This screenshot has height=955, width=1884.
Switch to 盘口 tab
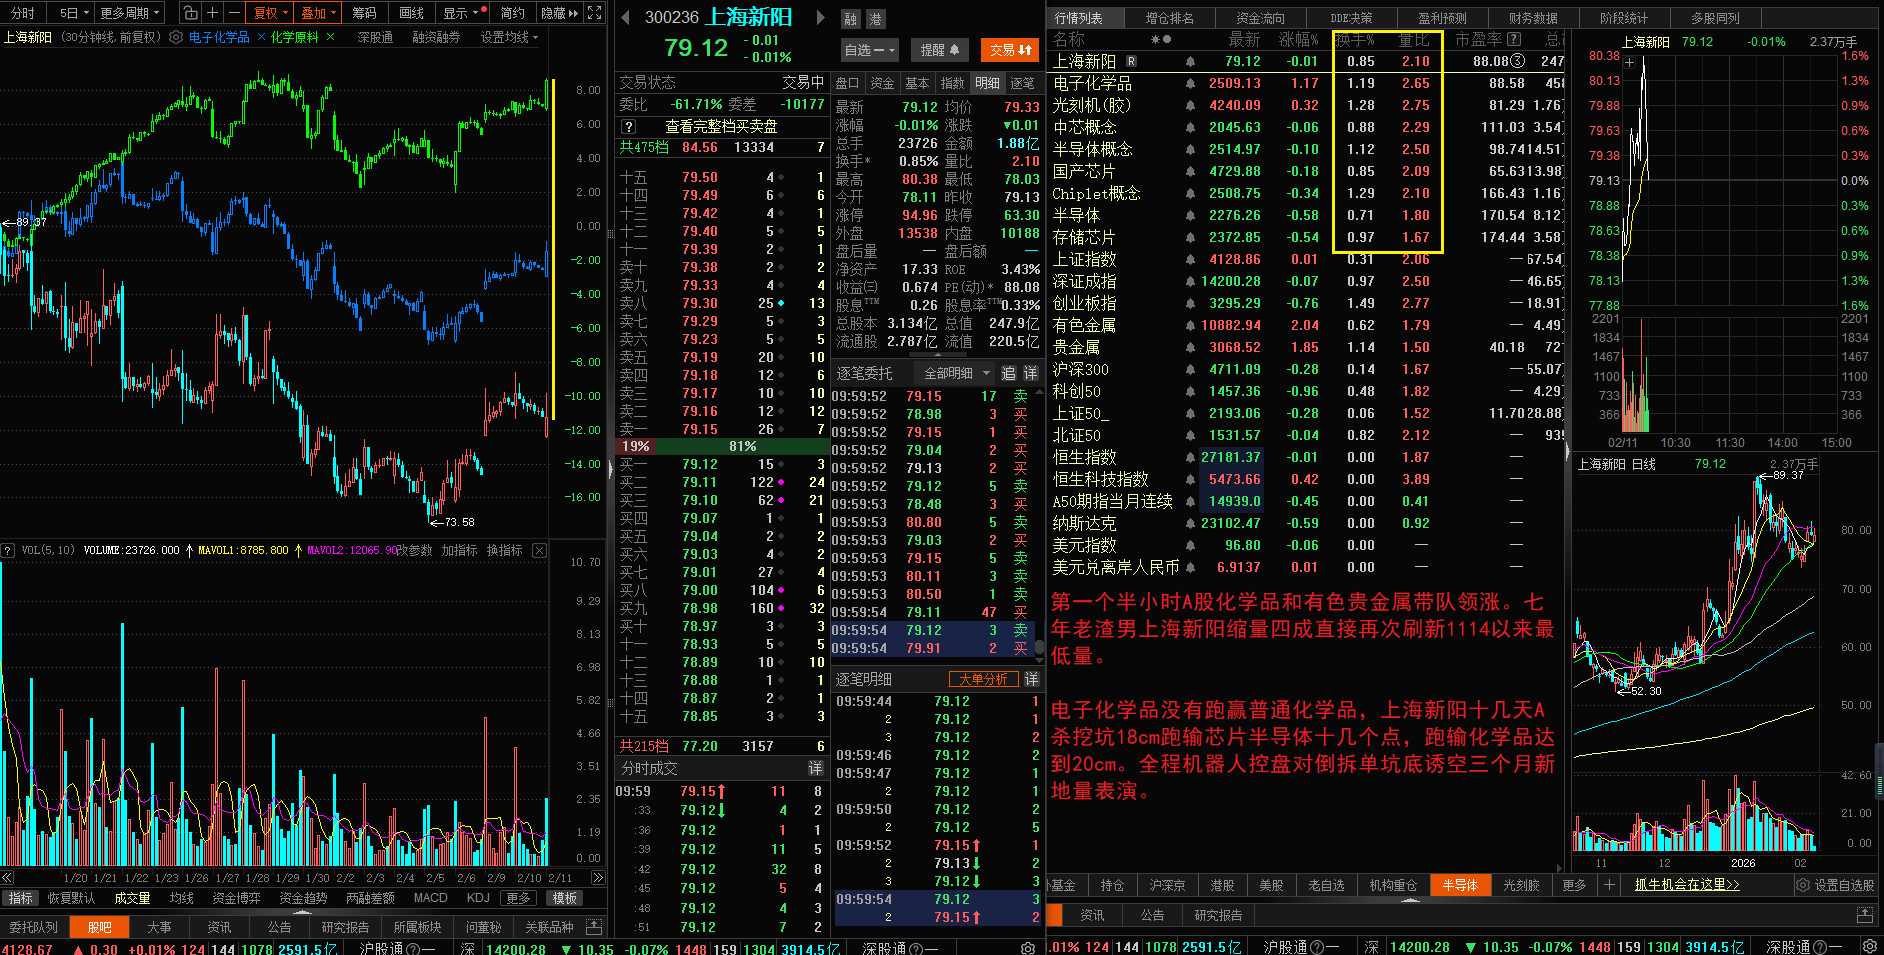(x=847, y=83)
